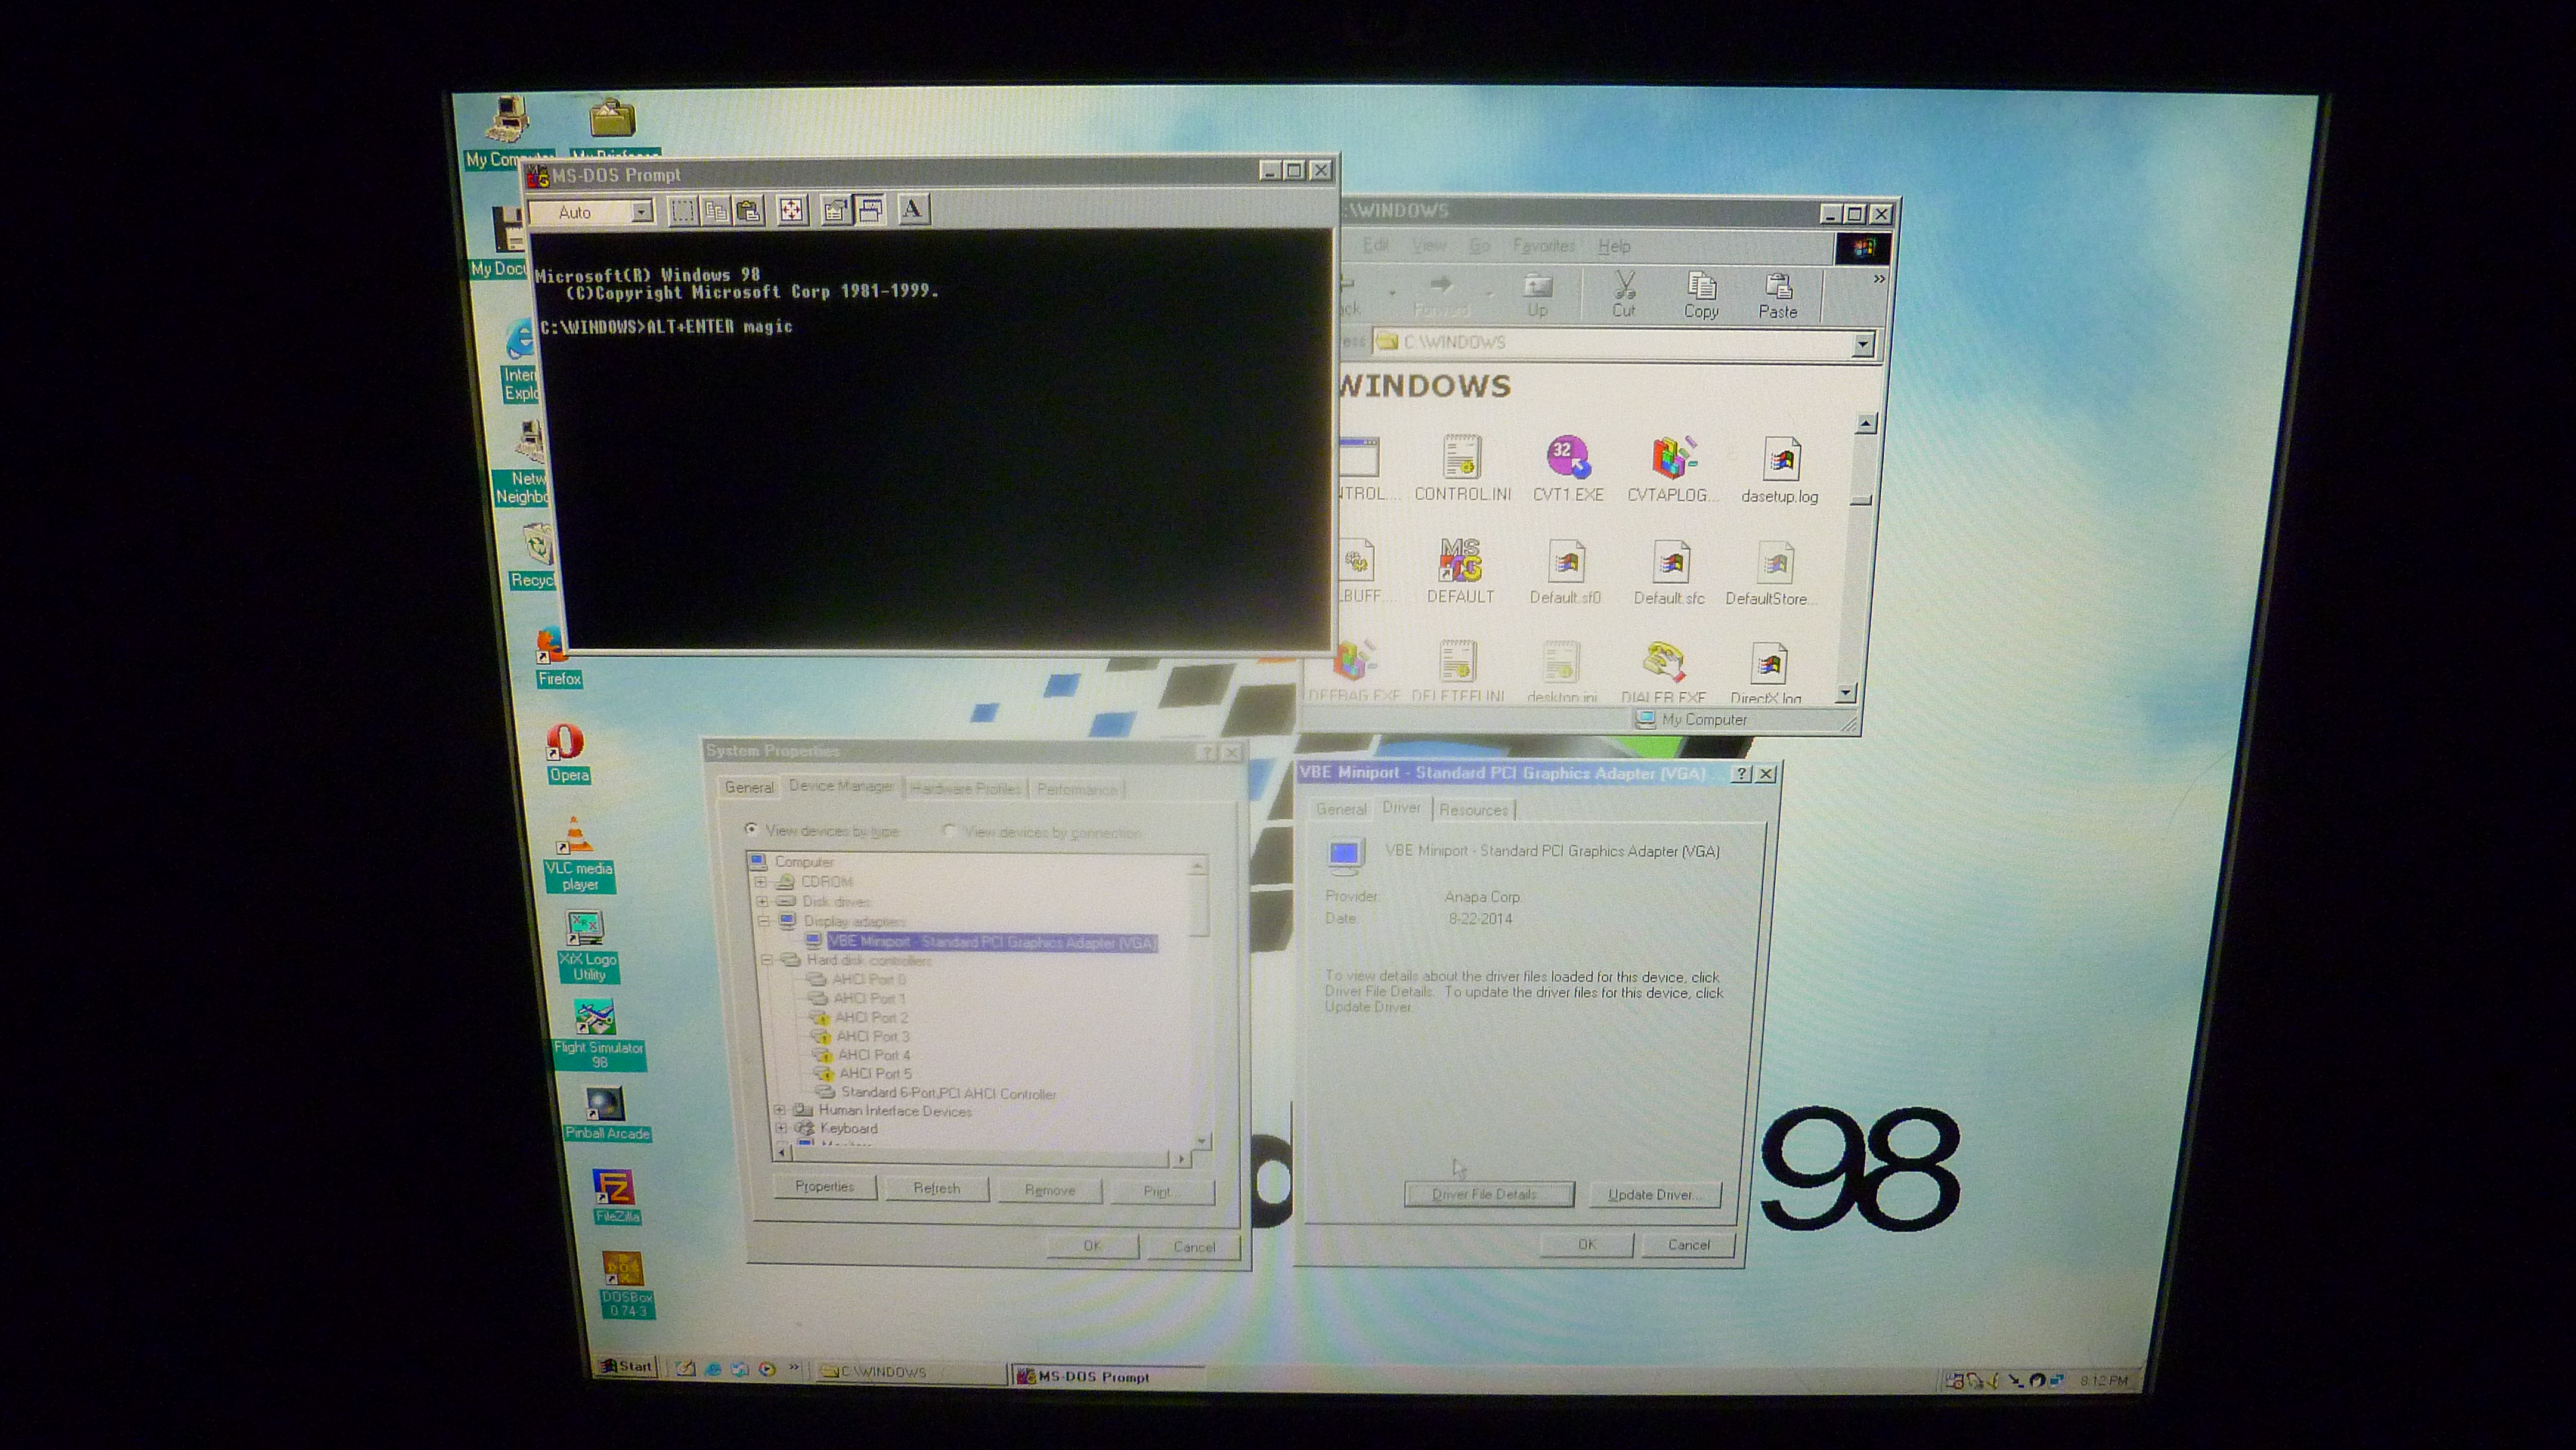Select the View devices by type radio button
This screenshot has height=1450, width=2576.
click(751, 829)
